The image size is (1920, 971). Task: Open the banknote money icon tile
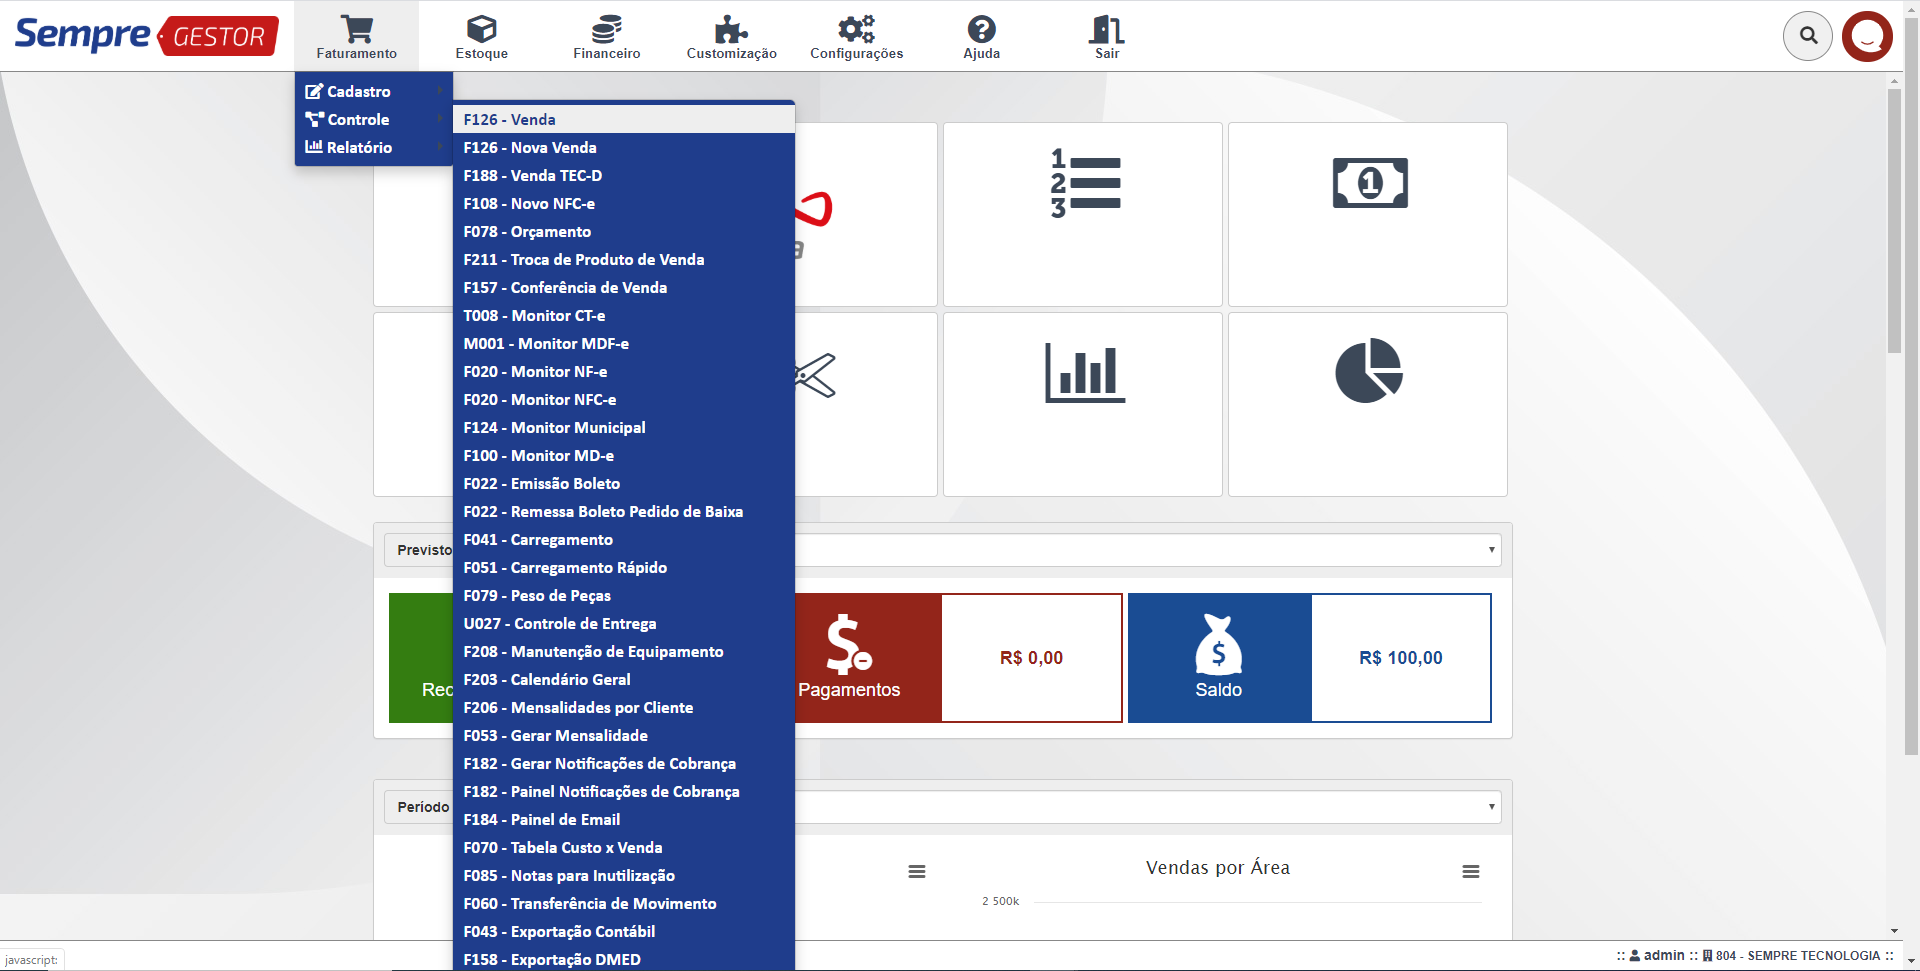[x=1368, y=214]
